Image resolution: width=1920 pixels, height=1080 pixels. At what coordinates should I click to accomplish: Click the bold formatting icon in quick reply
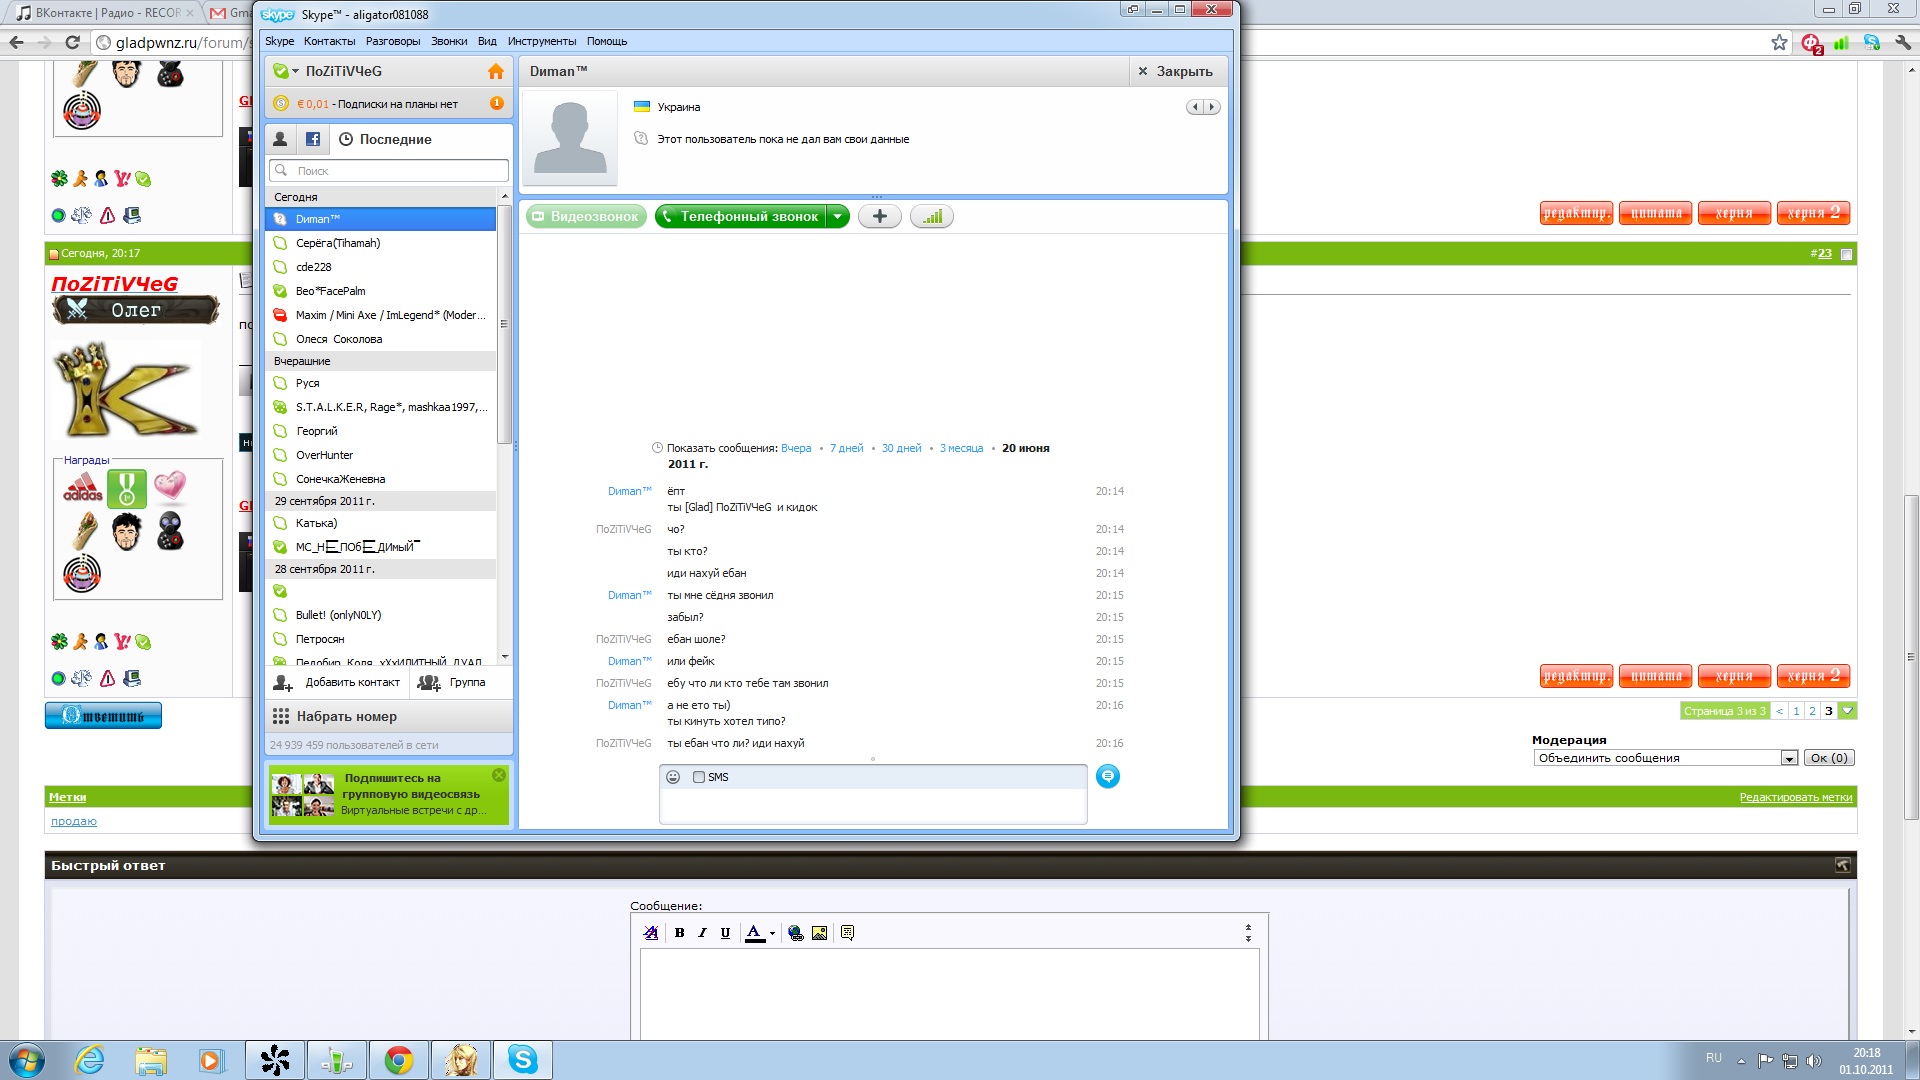pyautogui.click(x=679, y=933)
